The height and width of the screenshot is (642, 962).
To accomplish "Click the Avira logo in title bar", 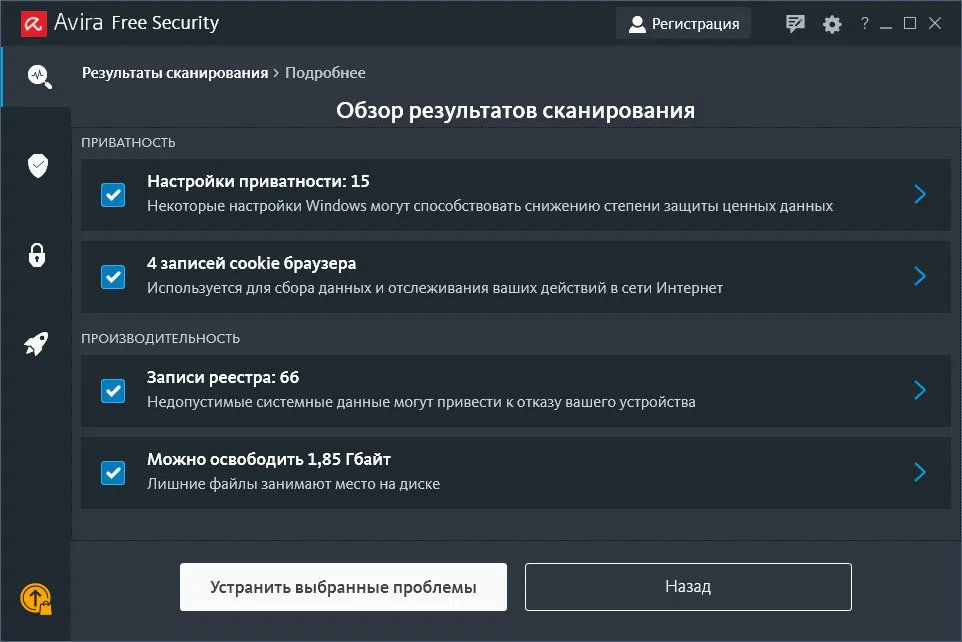I will pos(31,23).
